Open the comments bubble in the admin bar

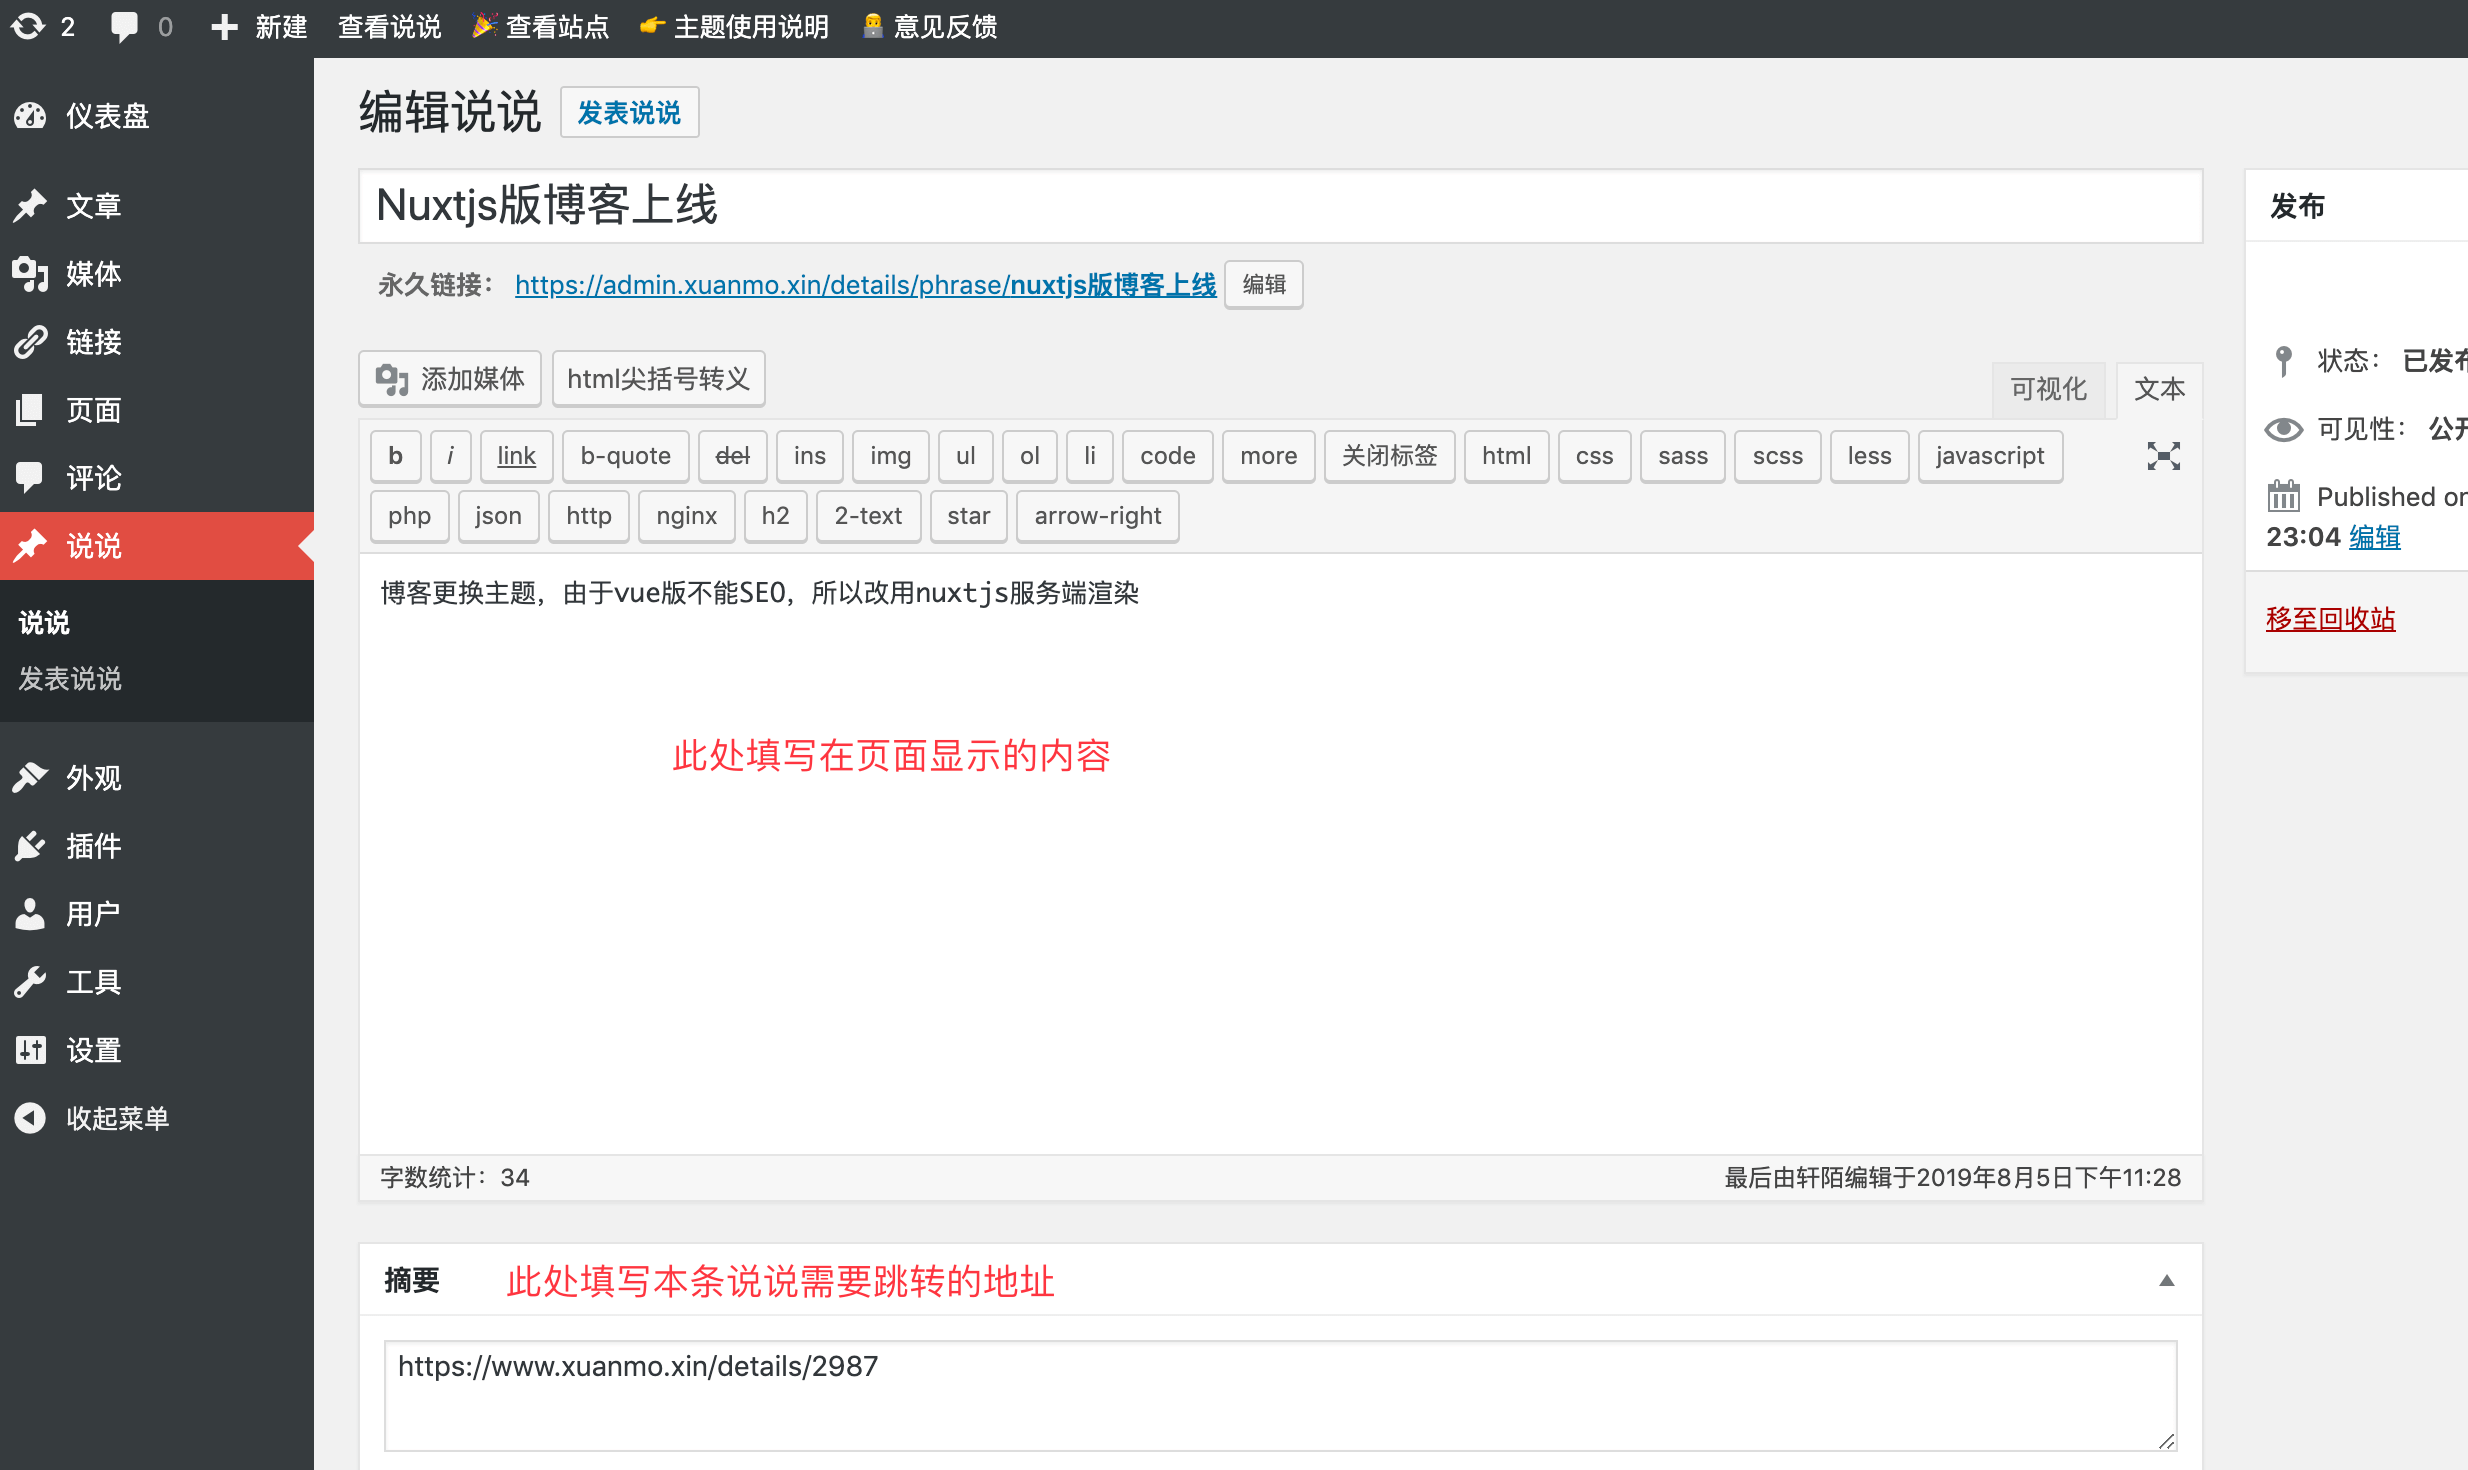pos(124,26)
